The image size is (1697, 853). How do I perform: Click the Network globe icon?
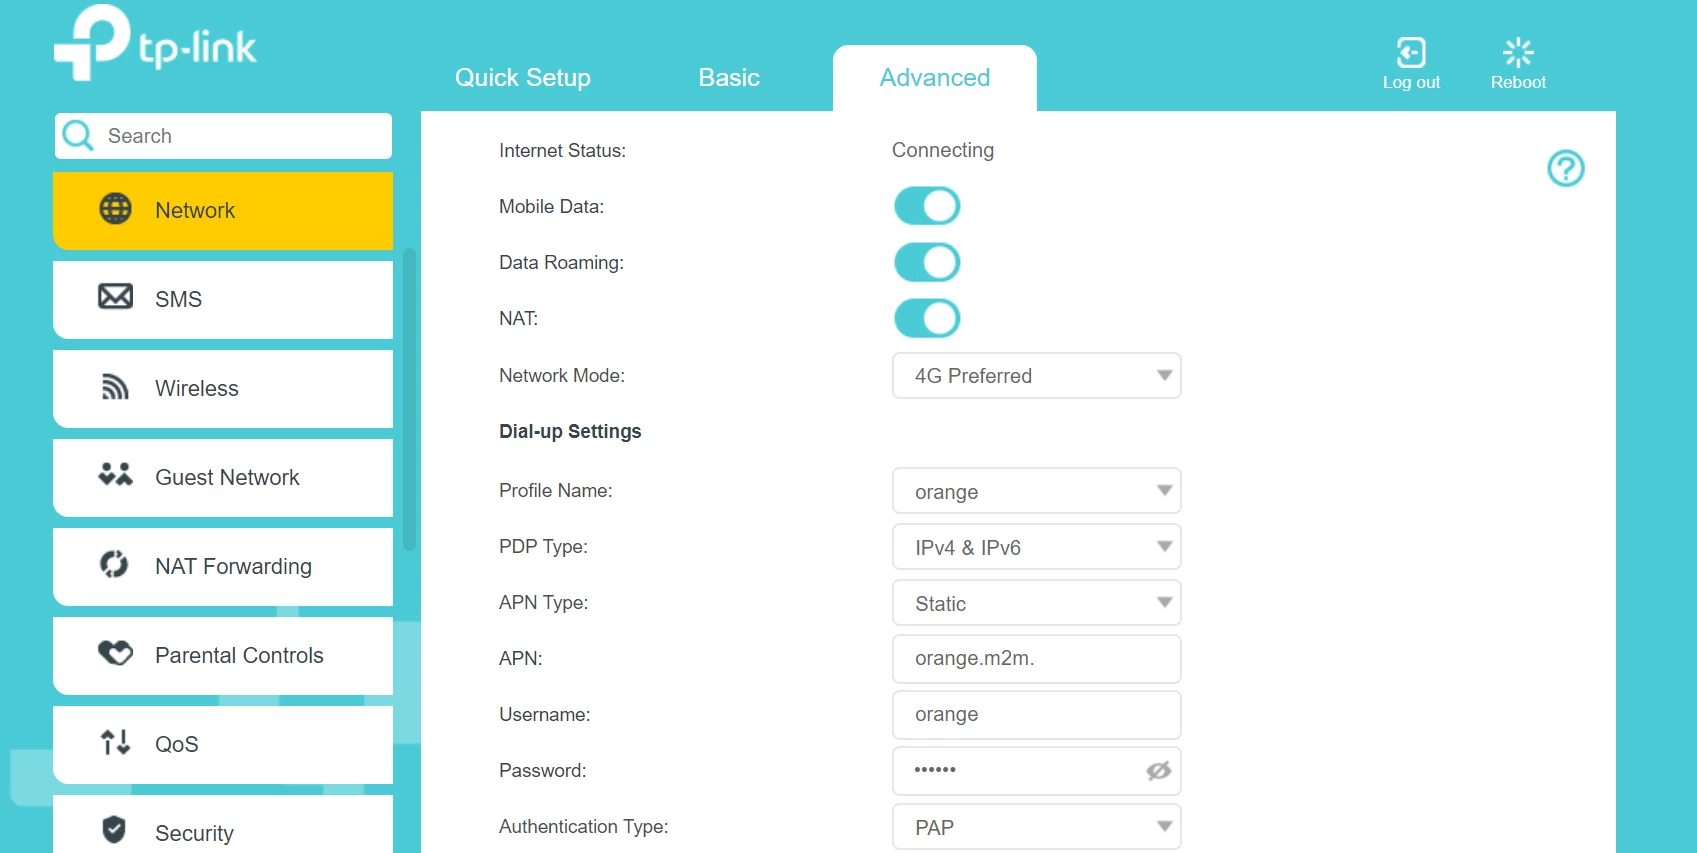point(116,209)
